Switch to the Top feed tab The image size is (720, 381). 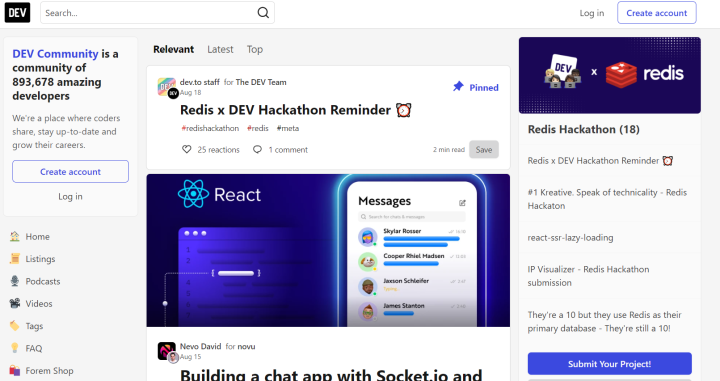[255, 49]
